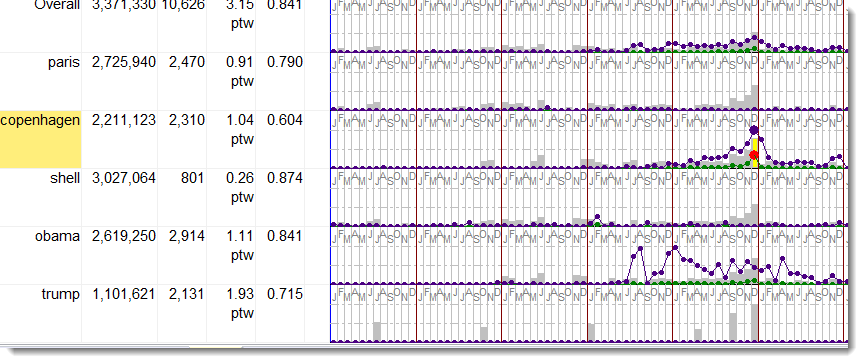This screenshot has height=363, width=863.
Task: Click value 1,101,621 in trump row
Action: click(x=124, y=294)
